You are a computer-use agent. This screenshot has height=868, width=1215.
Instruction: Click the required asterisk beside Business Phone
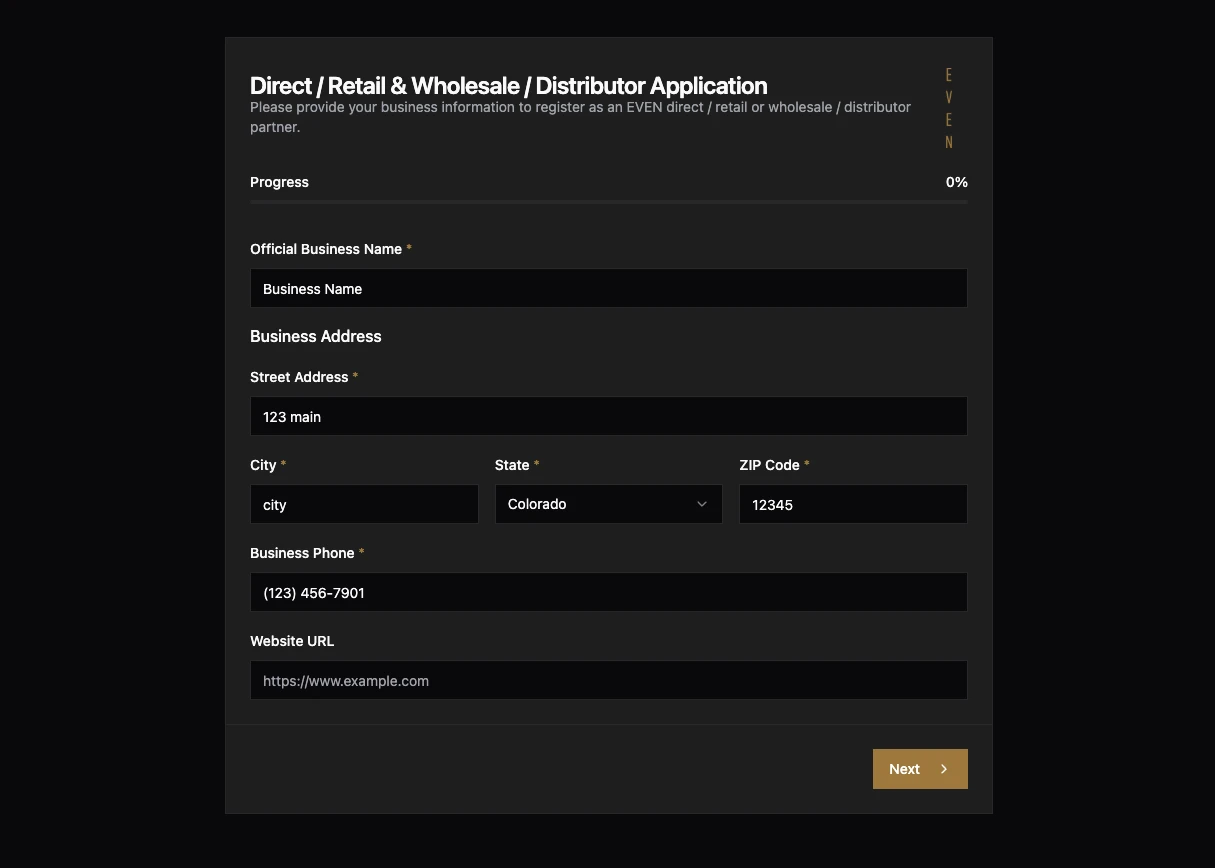361,552
